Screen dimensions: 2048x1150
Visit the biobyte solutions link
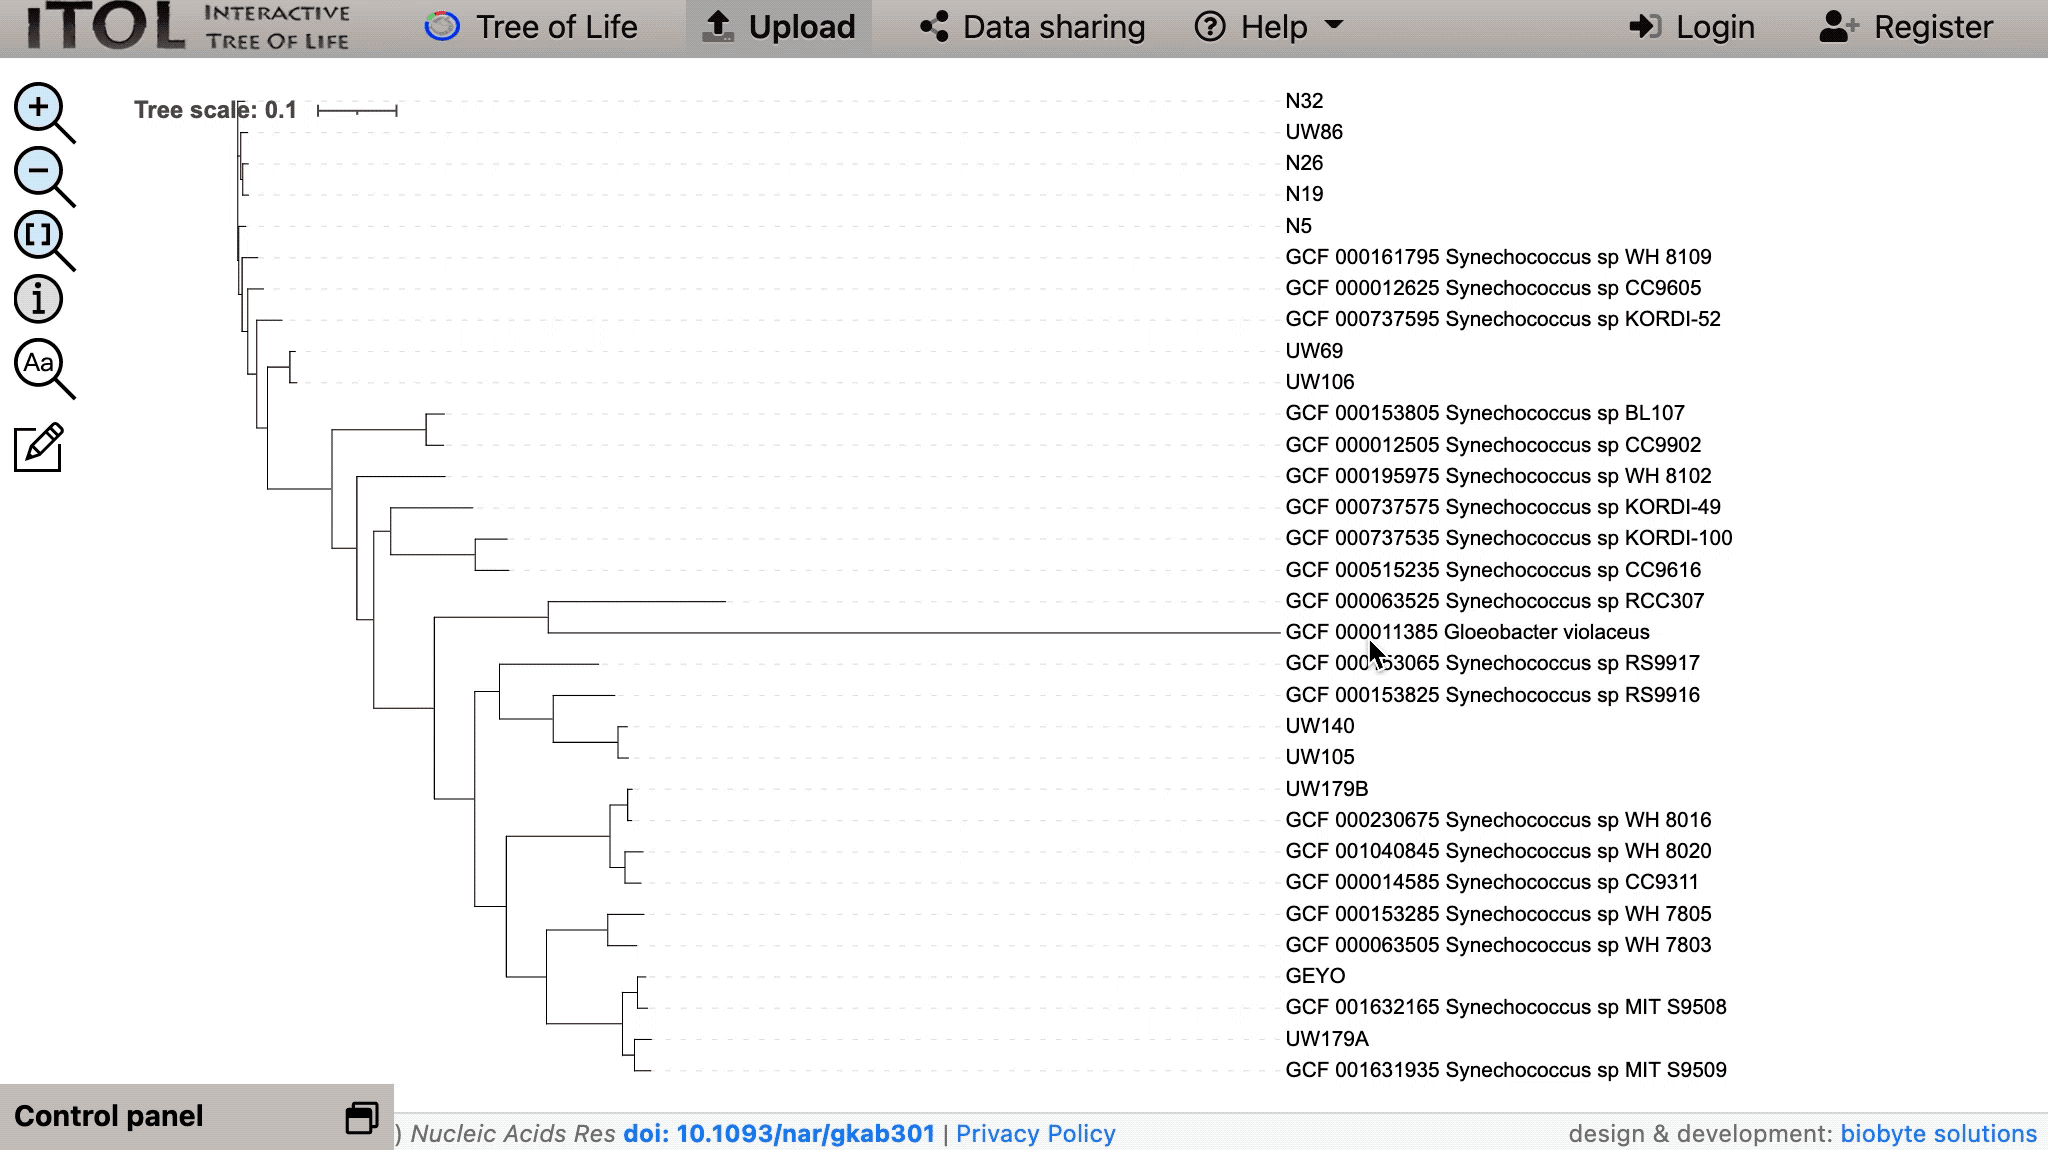[x=1938, y=1133]
